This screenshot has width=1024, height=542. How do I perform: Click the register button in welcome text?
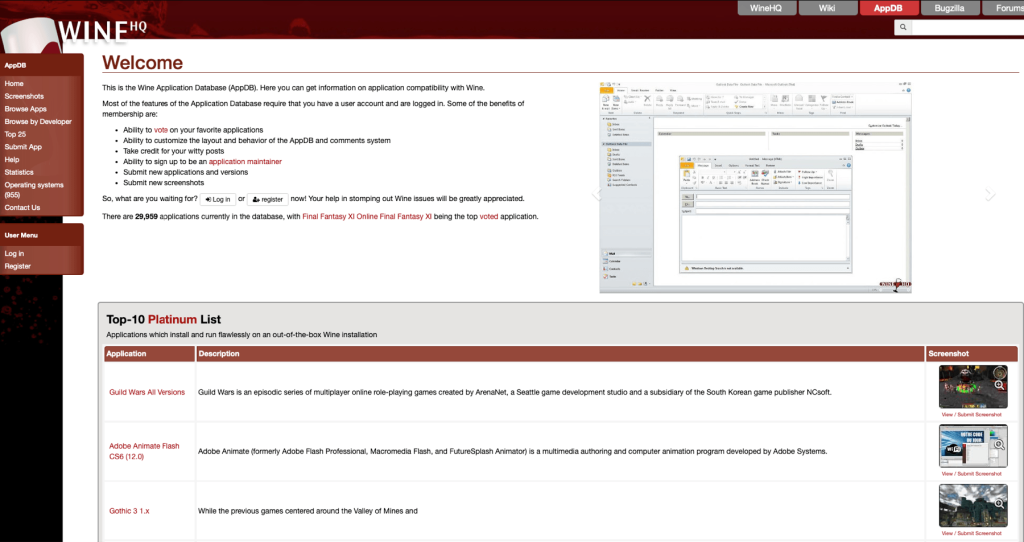pyautogui.click(x=268, y=199)
